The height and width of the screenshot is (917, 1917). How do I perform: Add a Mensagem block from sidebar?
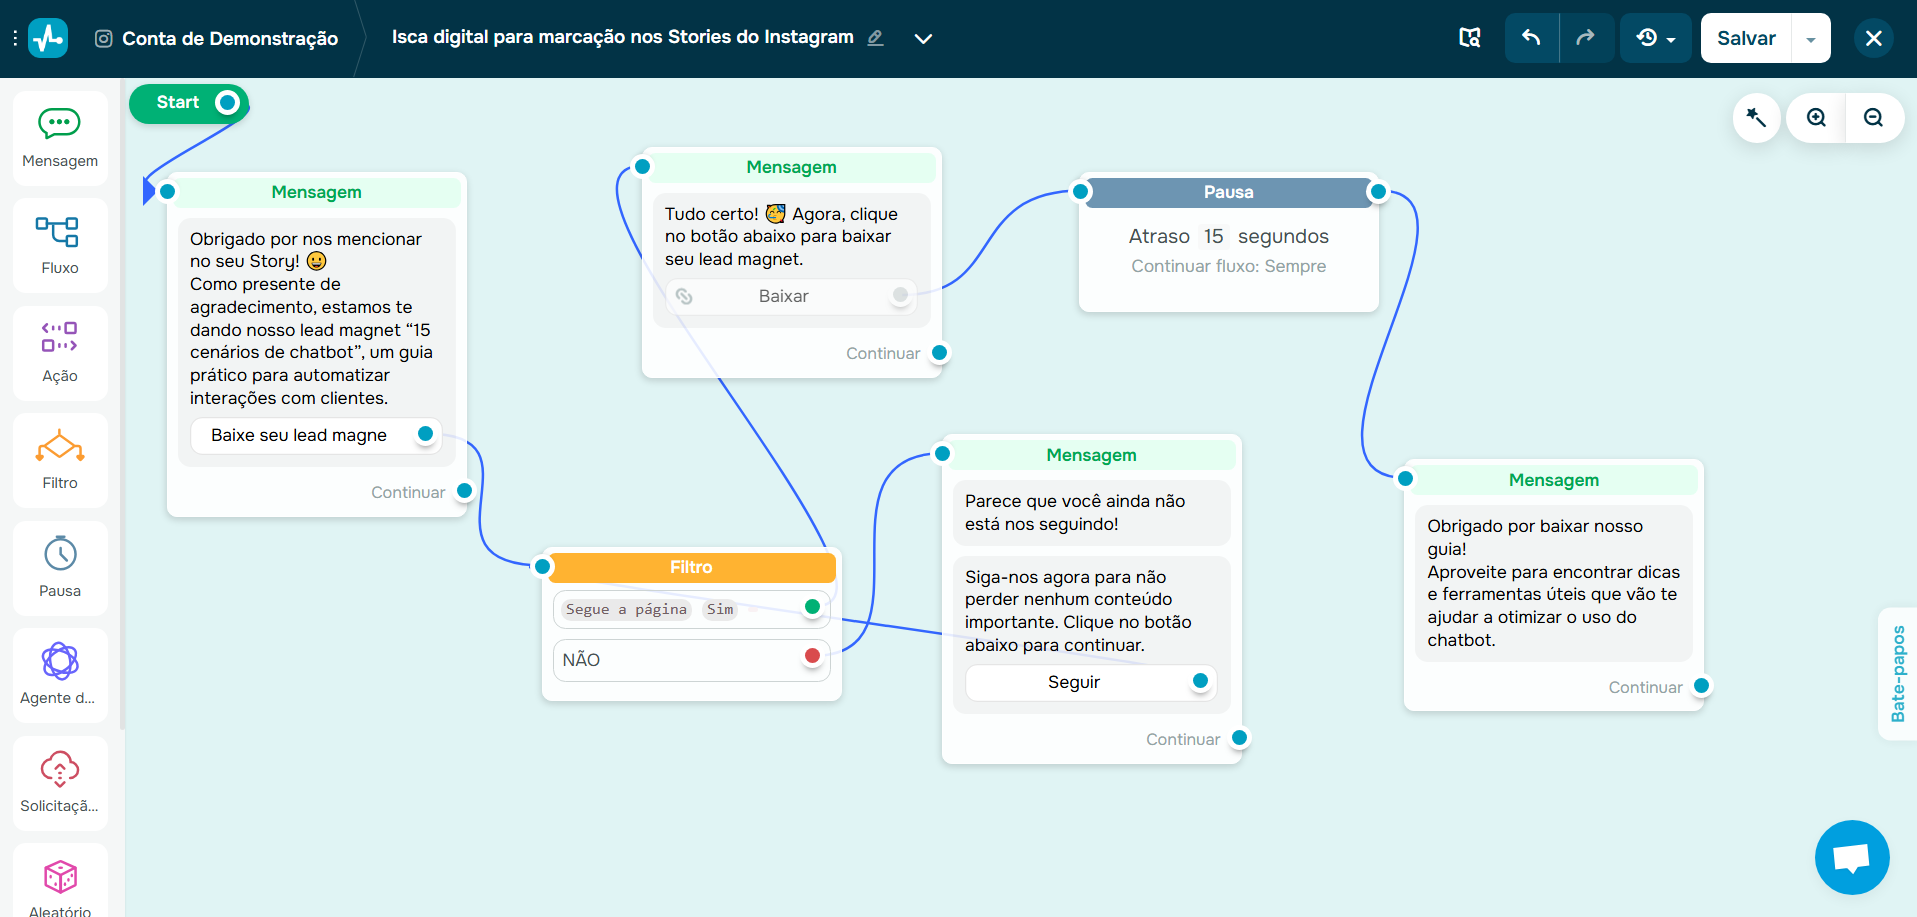pos(60,138)
